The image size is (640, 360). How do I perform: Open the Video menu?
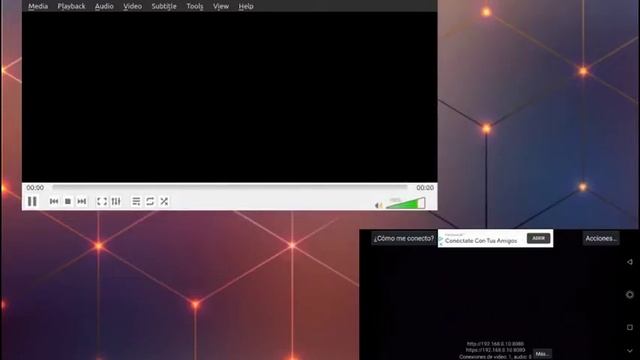(x=133, y=6)
